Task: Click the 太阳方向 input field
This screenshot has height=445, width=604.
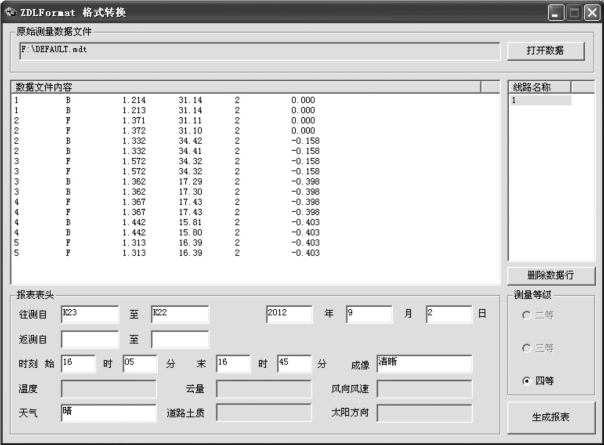Action: tap(424, 413)
